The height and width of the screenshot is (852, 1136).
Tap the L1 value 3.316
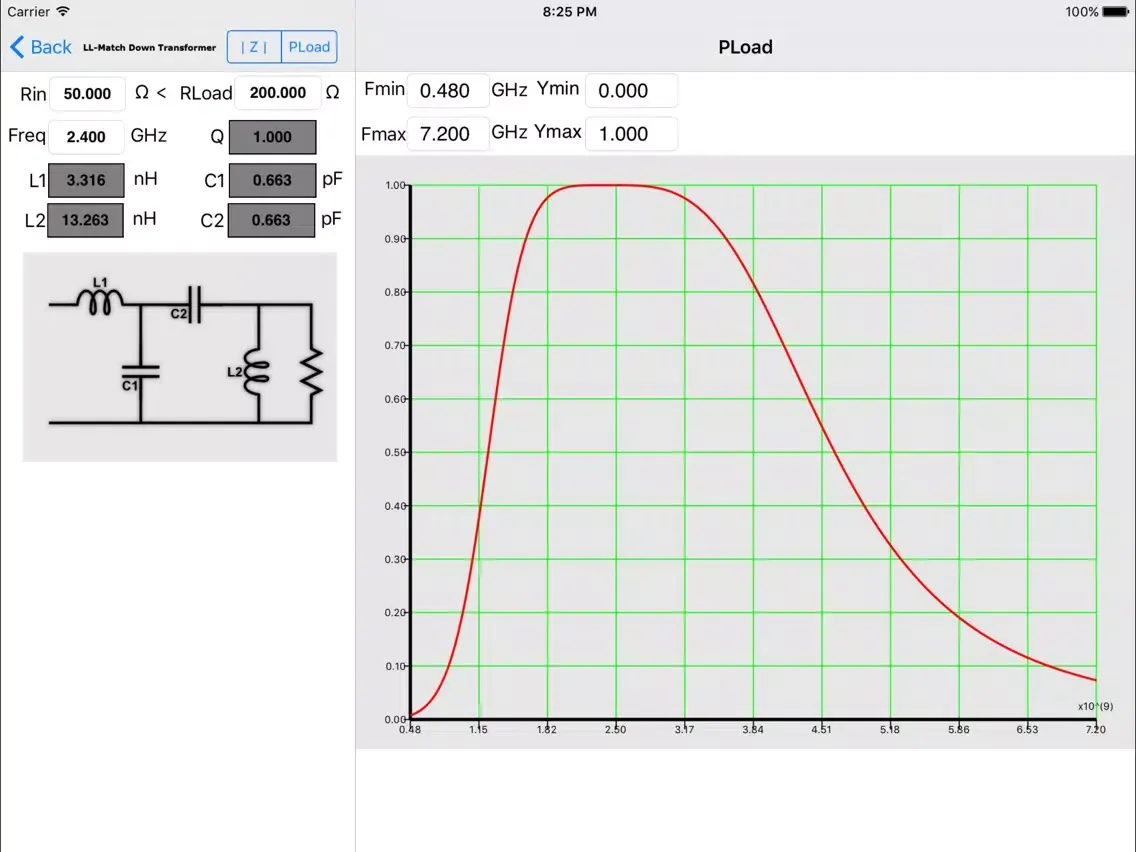click(85, 180)
